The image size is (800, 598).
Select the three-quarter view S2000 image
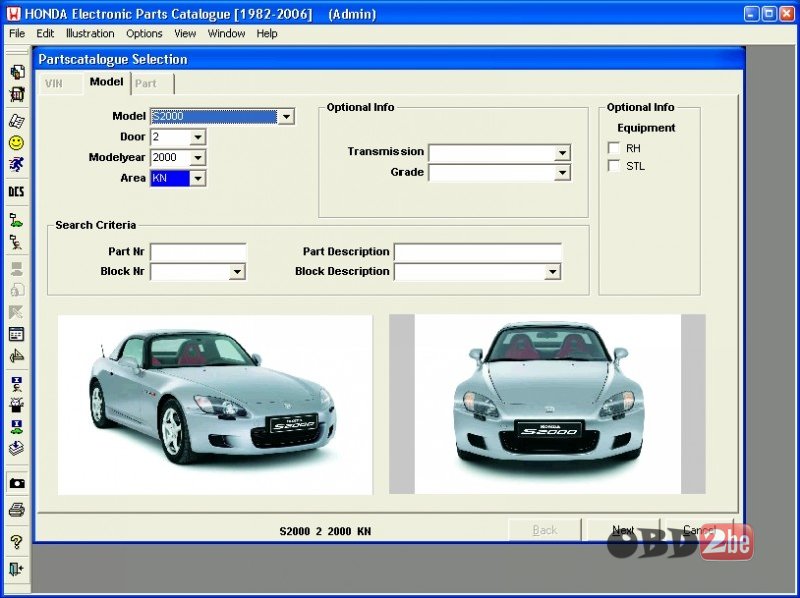(215, 405)
